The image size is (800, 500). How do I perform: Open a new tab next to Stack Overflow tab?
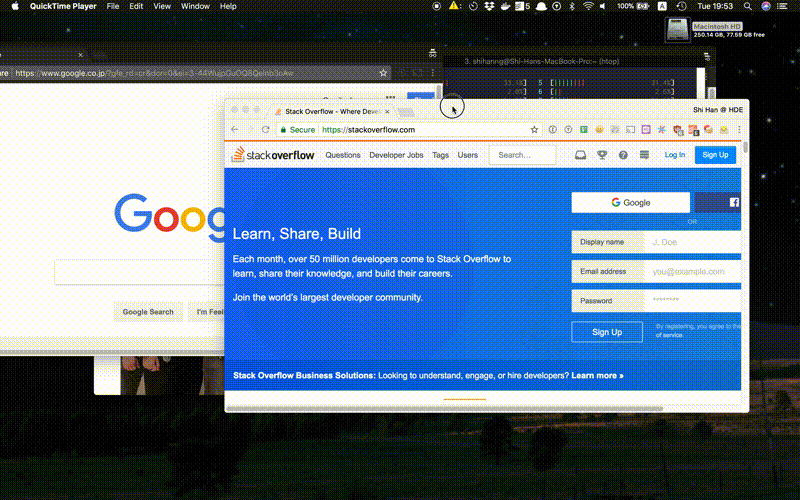click(406, 112)
